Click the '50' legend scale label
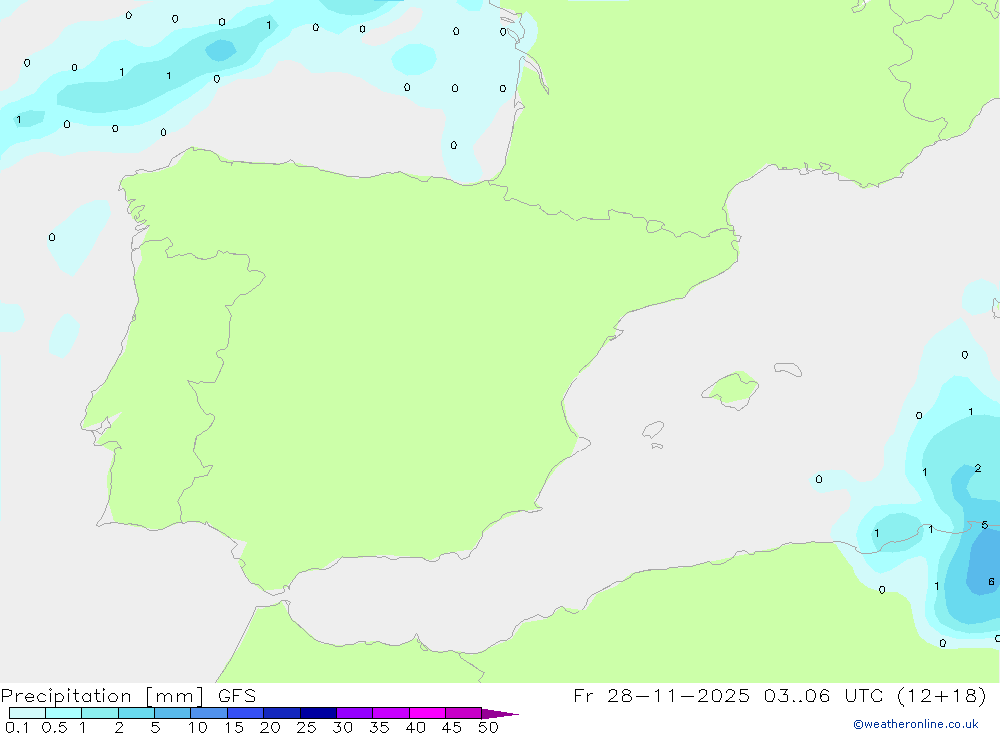The height and width of the screenshot is (733, 1000). tap(488, 727)
